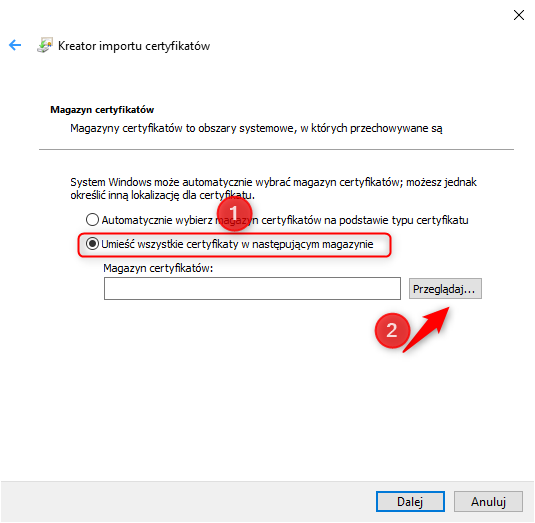The height and width of the screenshot is (523, 535).
Task: Click the 'System Windows może automatycznie' paragraph
Action: 273,188
